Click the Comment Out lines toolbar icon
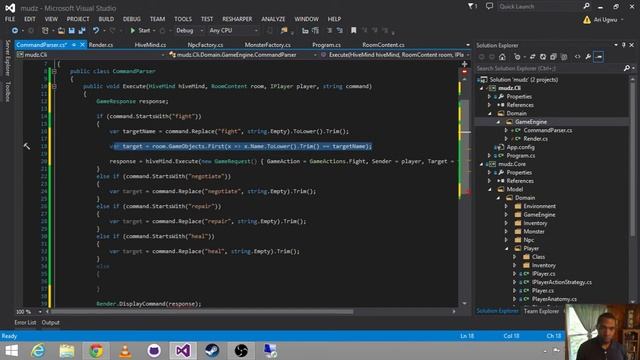This screenshot has height=360, width=640. (x=329, y=31)
